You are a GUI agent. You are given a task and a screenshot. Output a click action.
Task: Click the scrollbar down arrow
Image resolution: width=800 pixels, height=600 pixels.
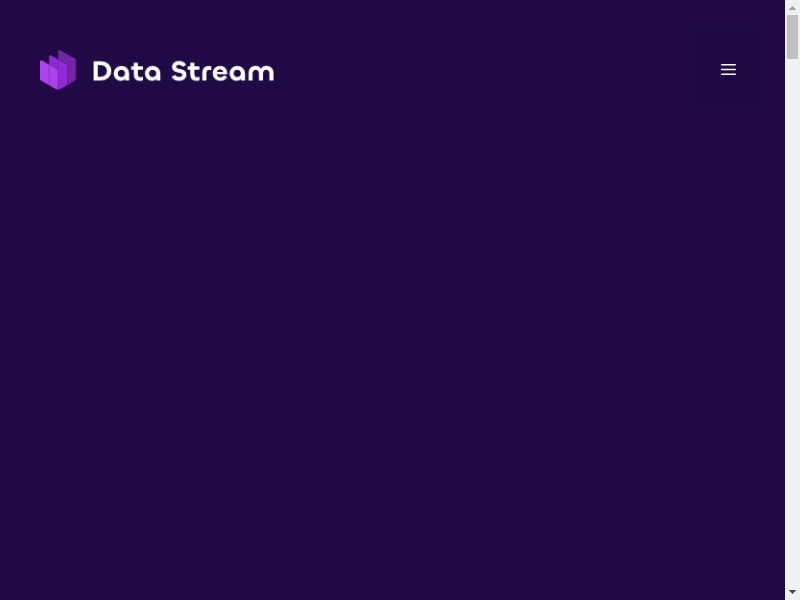point(792,593)
